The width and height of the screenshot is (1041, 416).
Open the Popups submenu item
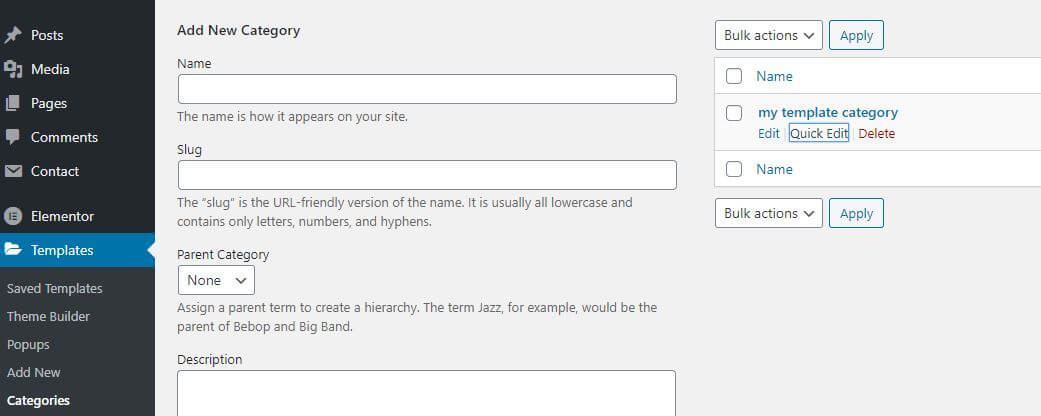28,344
